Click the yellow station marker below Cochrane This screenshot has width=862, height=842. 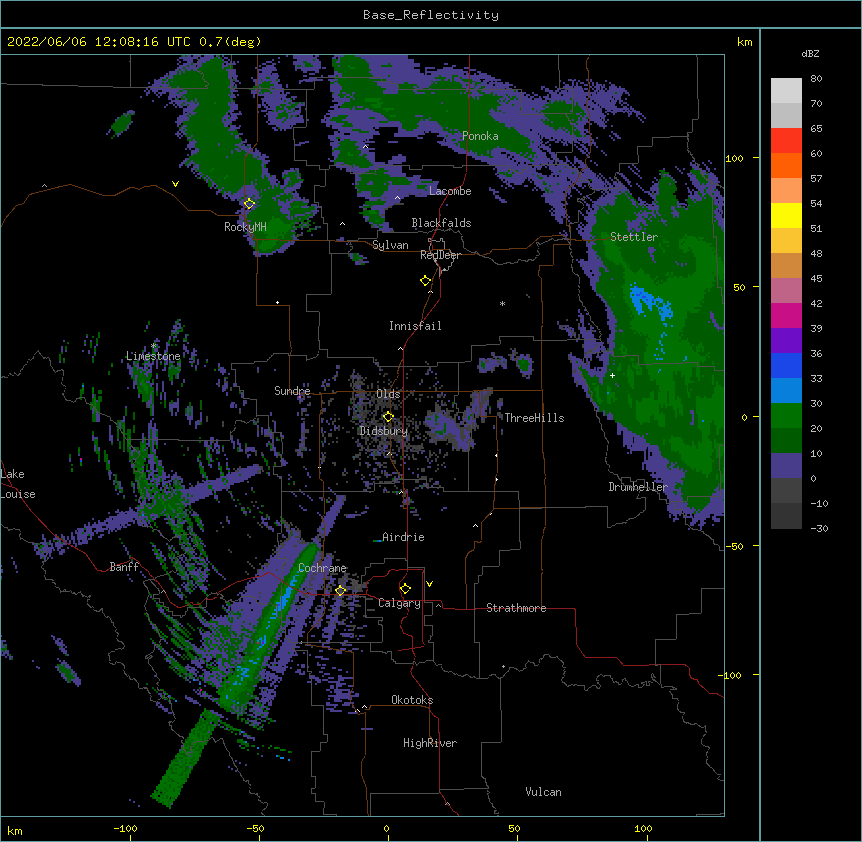(340, 590)
